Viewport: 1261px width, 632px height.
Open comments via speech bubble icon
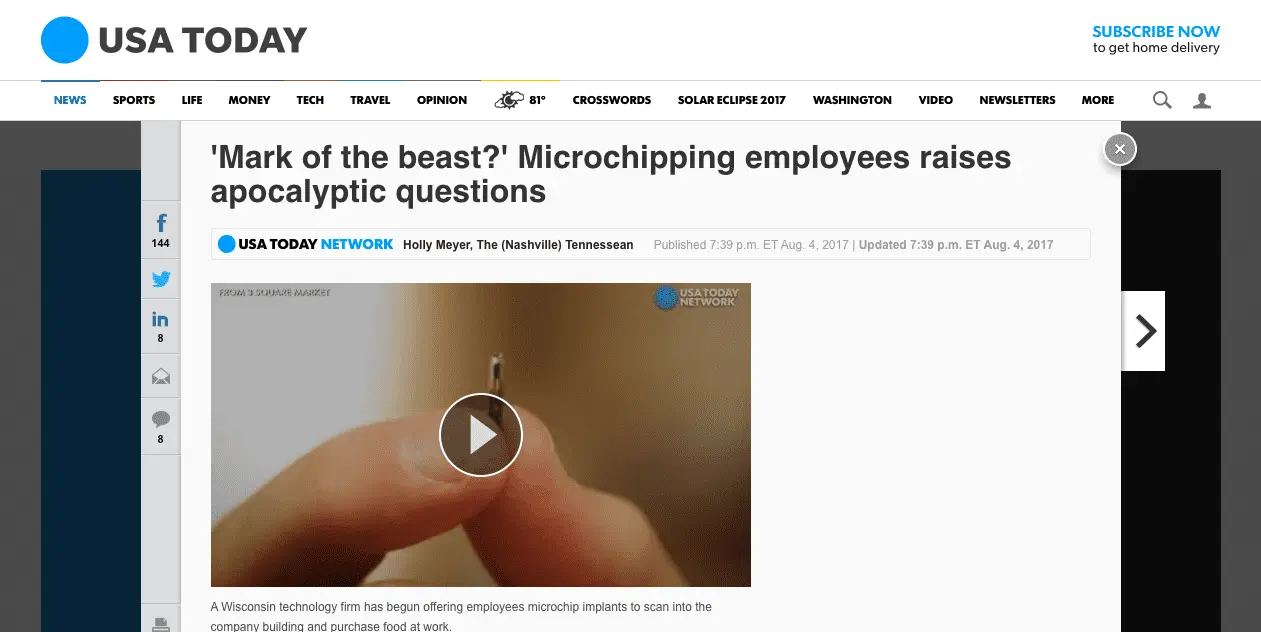tap(161, 425)
